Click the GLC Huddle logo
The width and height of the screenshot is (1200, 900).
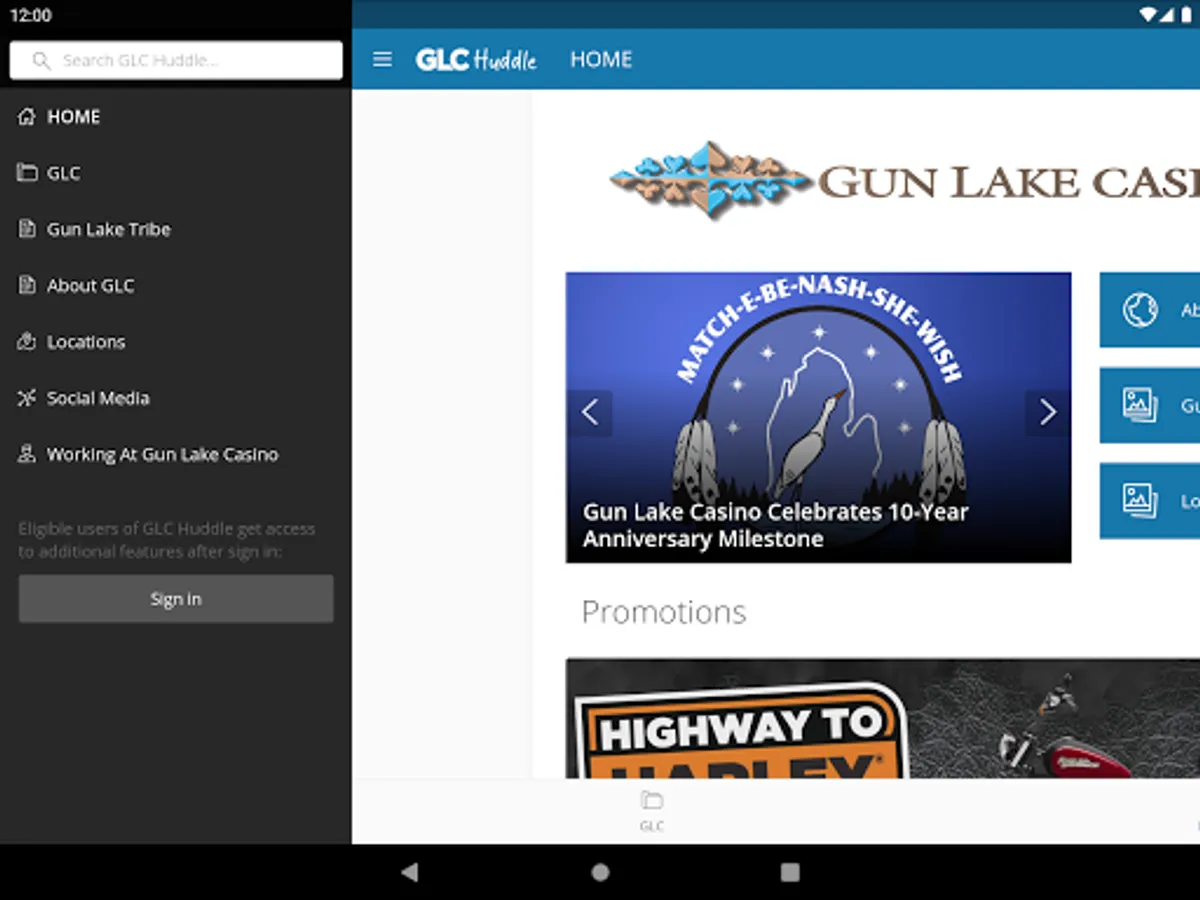[476, 60]
